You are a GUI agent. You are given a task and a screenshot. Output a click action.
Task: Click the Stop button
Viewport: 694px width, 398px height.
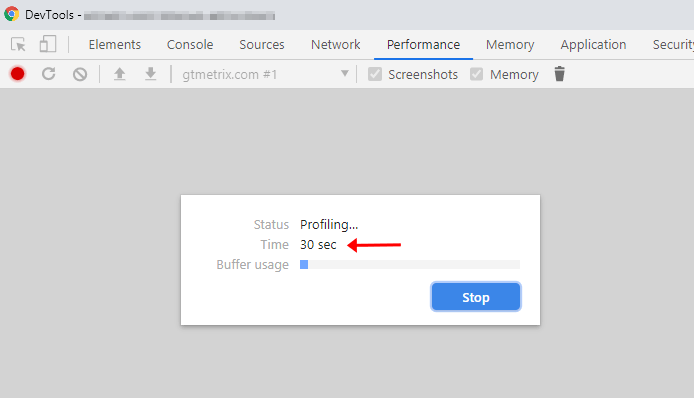[x=476, y=297]
